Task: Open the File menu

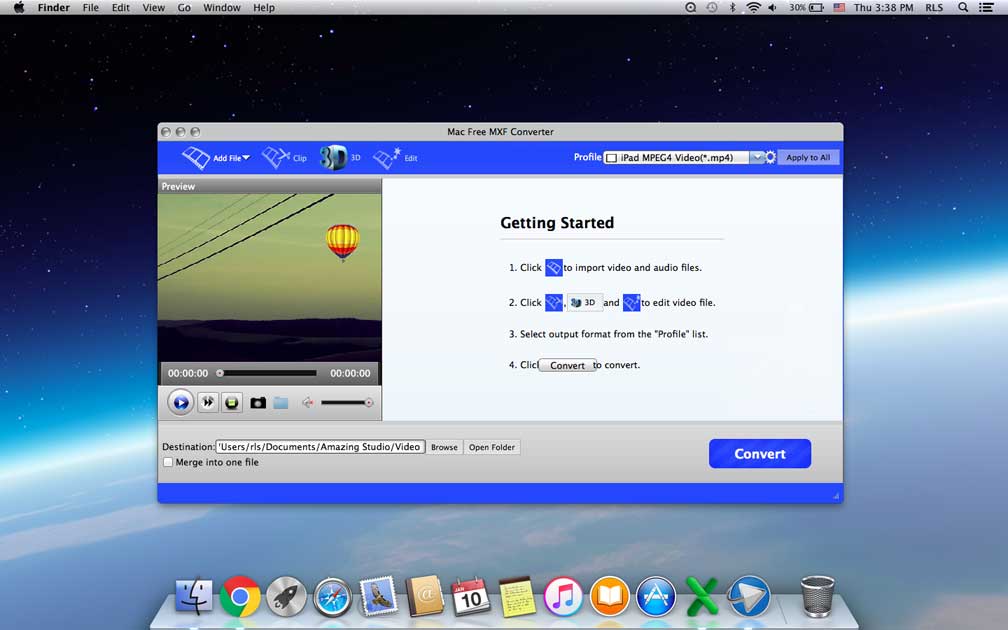Action: 91,8
